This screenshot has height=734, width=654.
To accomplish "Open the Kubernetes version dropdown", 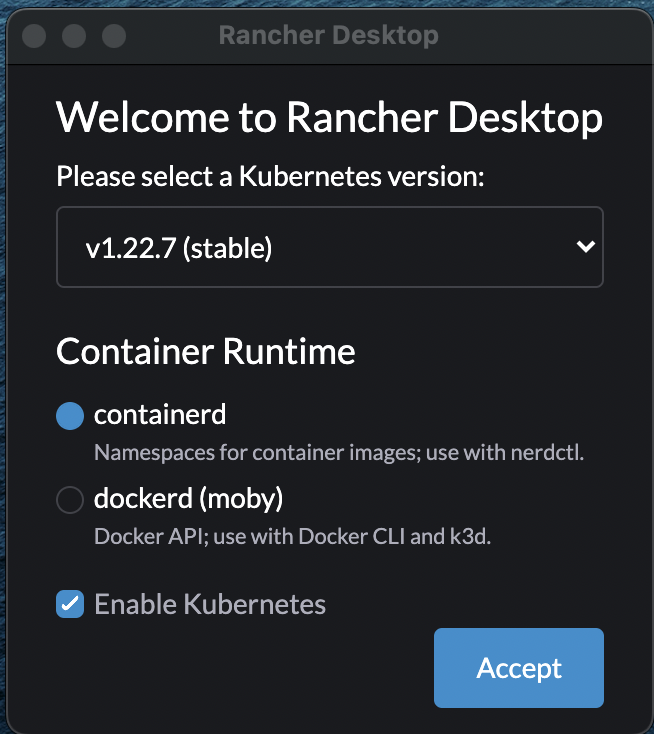I will tap(330, 247).
